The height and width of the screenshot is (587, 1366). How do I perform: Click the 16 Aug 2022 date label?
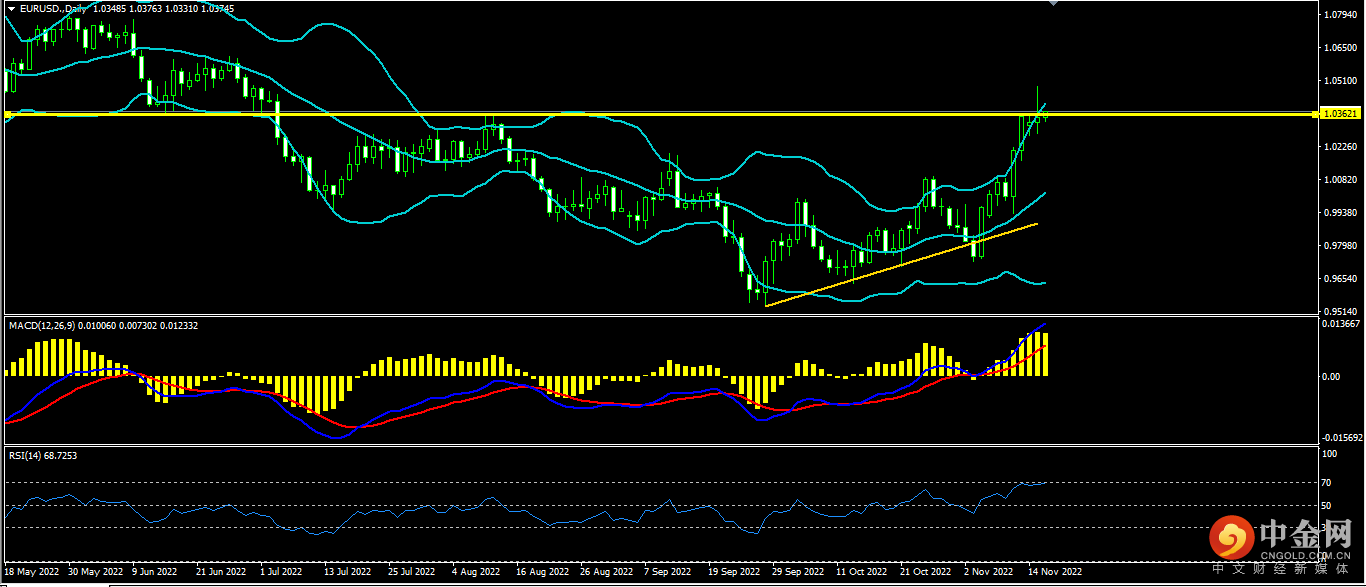[541, 572]
